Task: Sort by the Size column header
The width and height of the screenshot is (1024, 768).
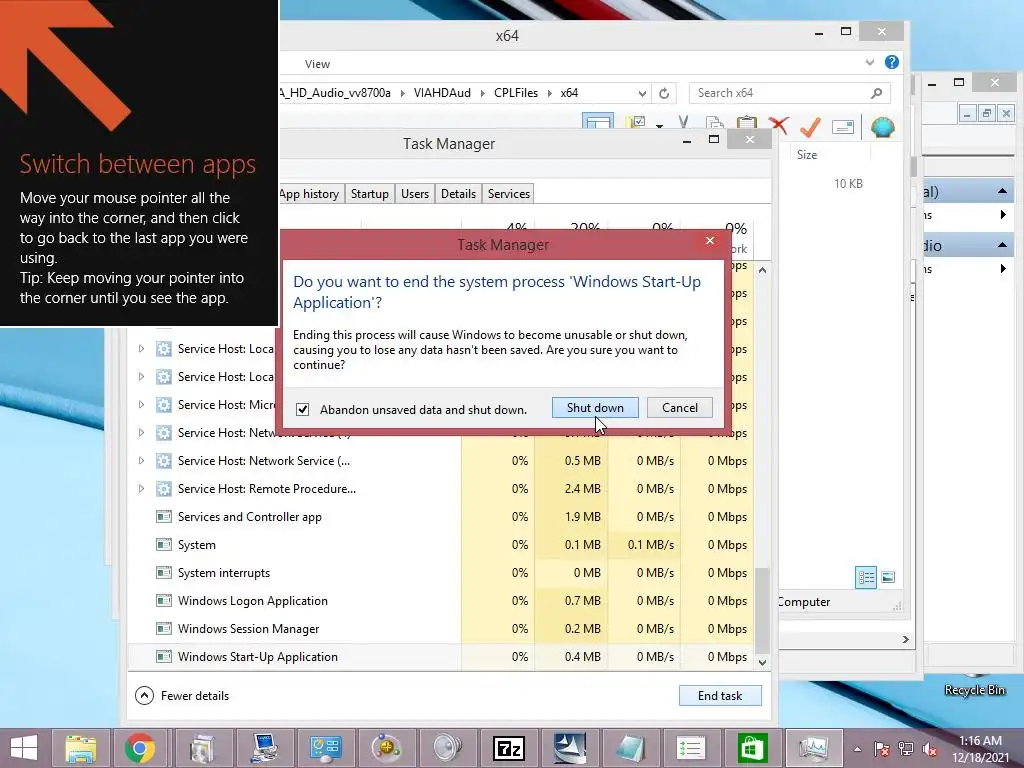Action: [807, 155]
